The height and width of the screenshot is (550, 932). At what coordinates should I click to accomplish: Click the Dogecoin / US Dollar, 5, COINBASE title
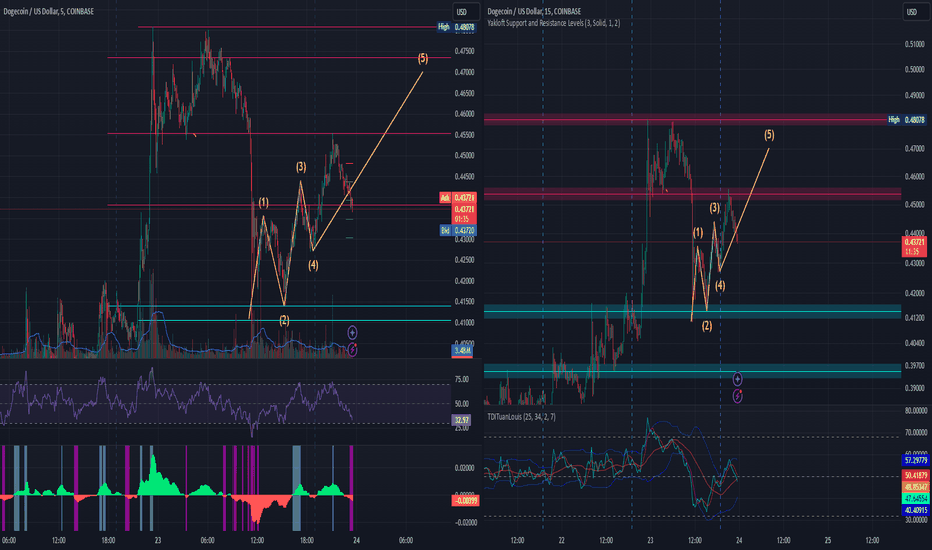click(49, 11)
